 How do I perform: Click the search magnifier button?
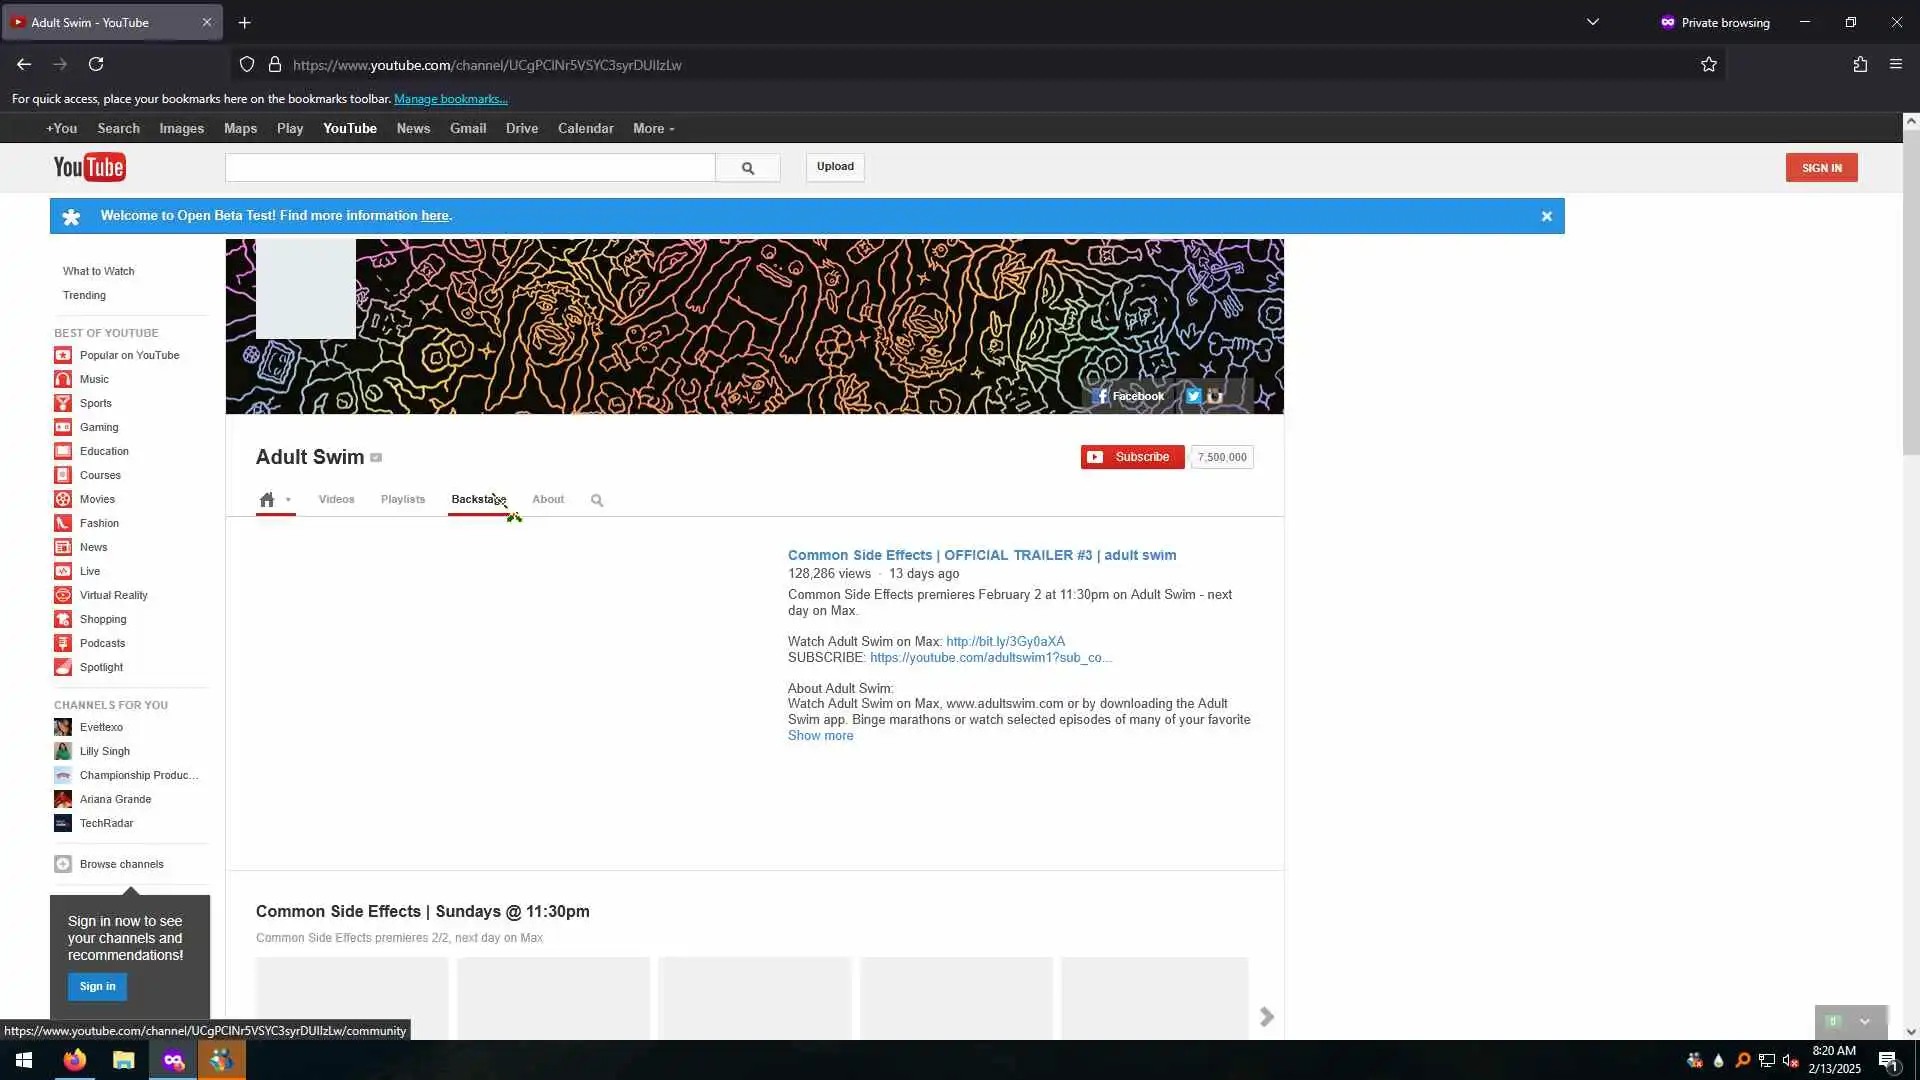pos(747,168)
